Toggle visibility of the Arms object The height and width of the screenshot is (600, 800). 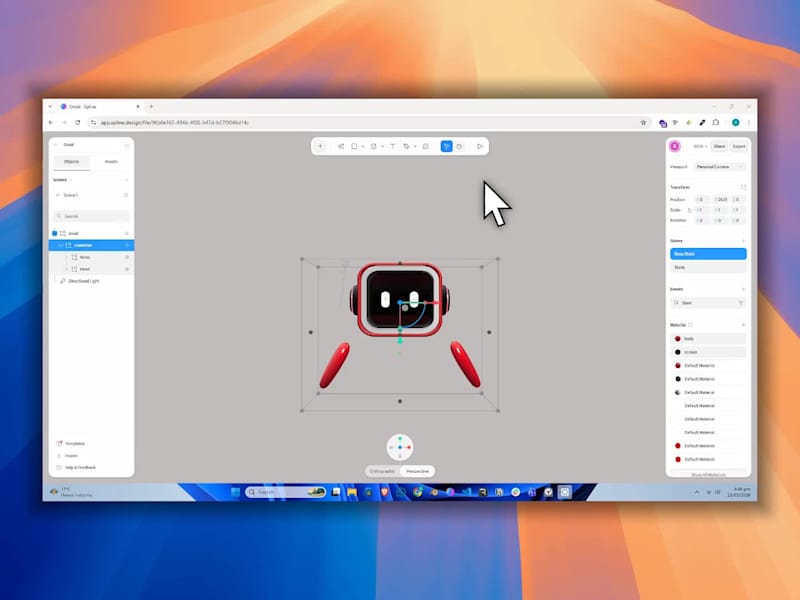(x=126, y=257)
